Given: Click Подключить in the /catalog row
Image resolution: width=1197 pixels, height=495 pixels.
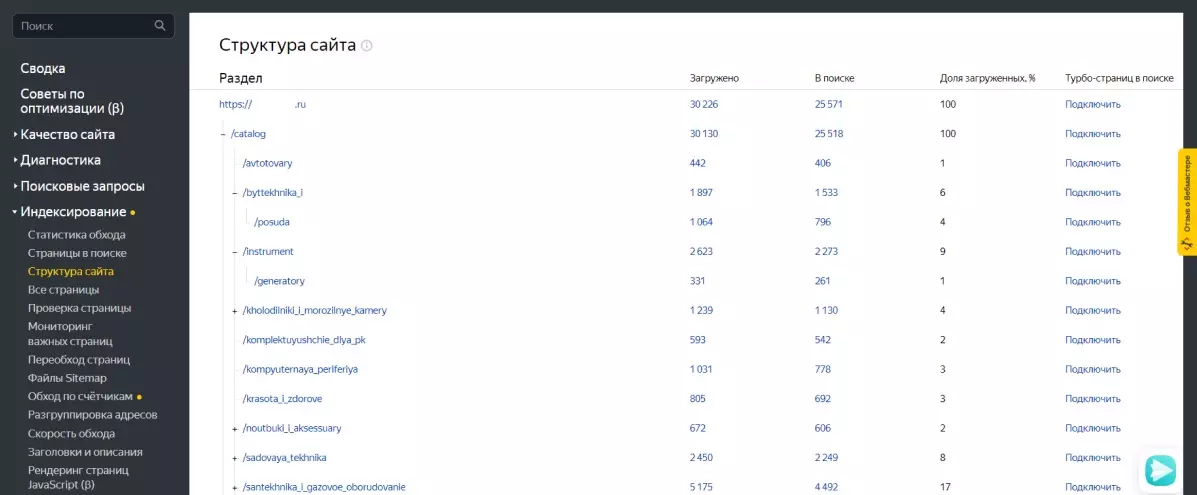Looking at the screenshot, I should click(x=1092, y=134).
